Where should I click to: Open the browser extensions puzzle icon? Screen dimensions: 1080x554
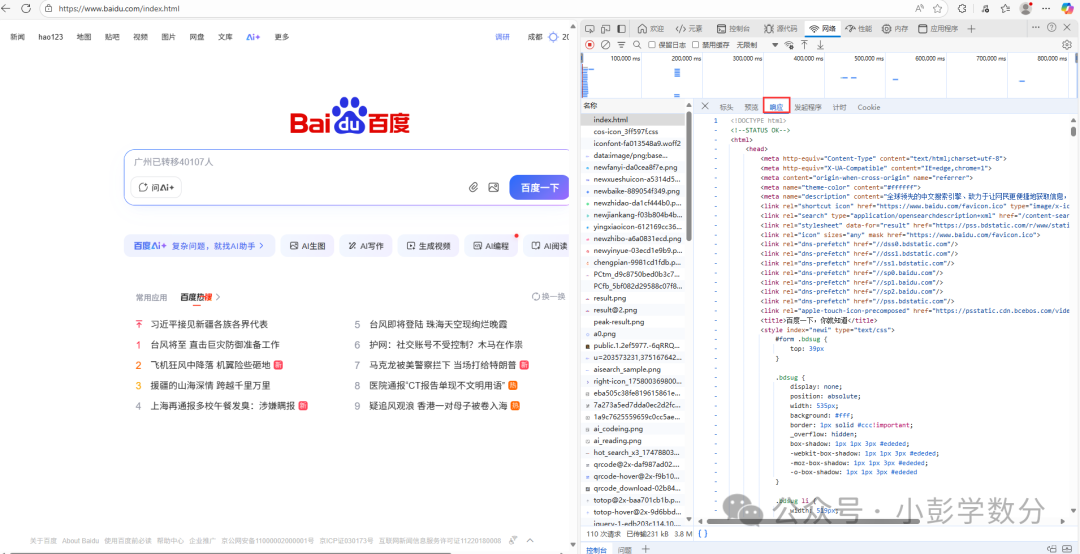[962, 8]
